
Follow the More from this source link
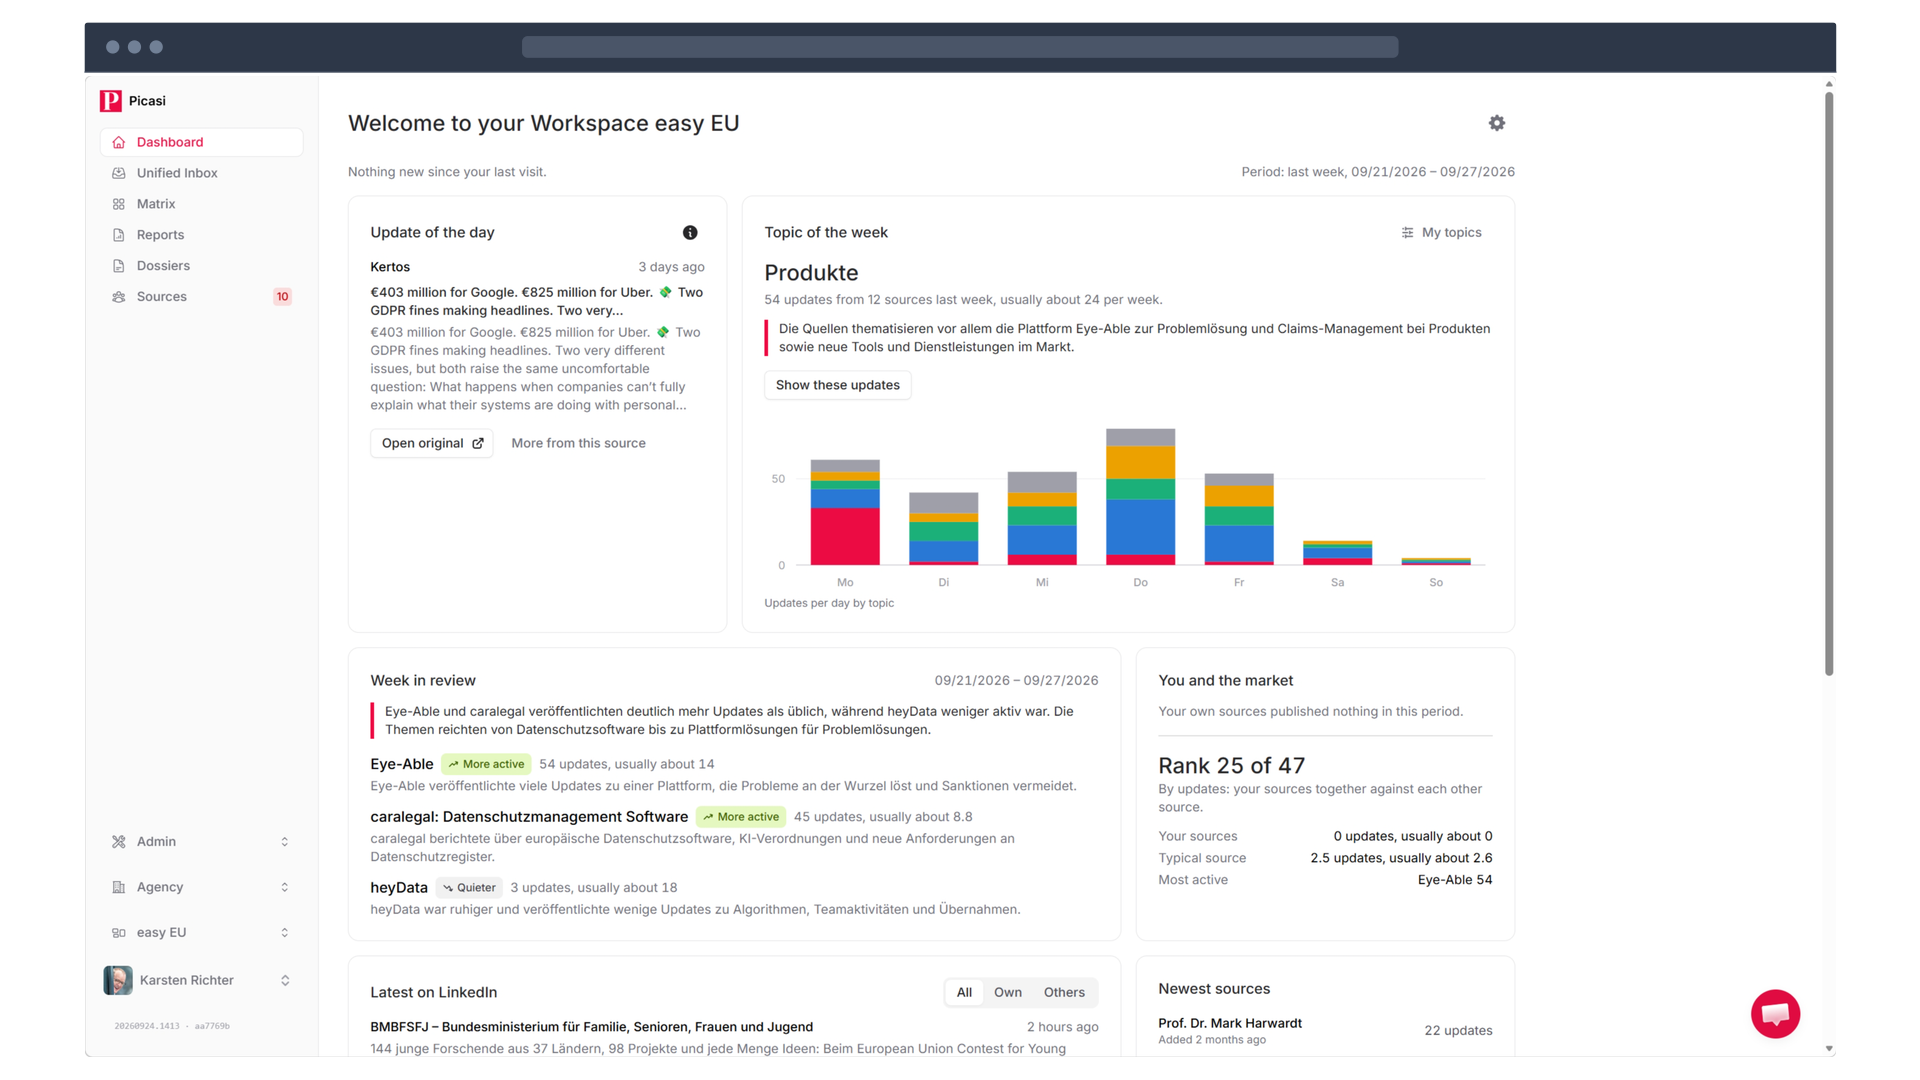(x=578, y=443)
